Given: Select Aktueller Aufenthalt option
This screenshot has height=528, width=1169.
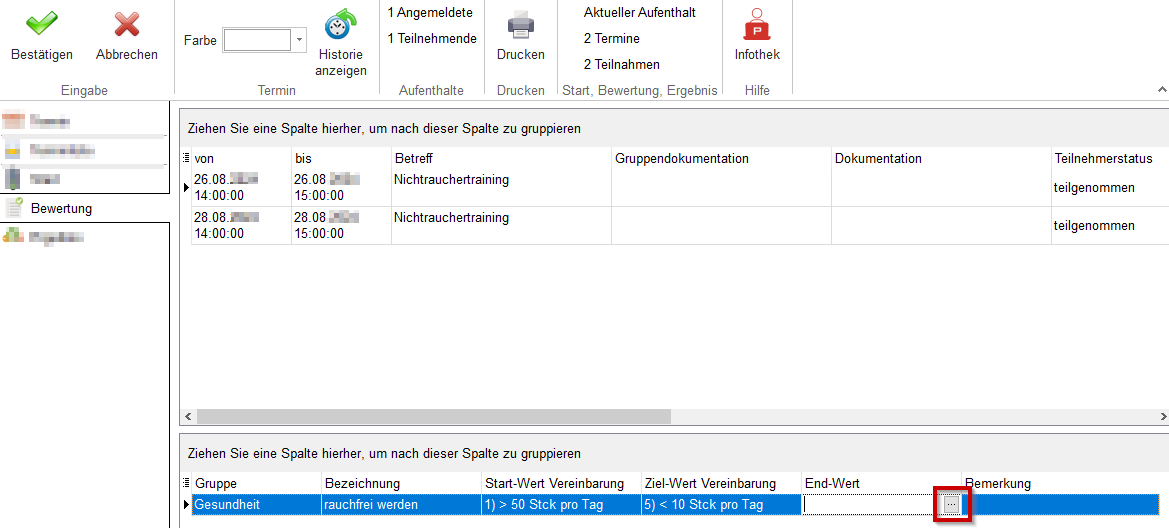Looking at the screenshot, I should 639,13.
